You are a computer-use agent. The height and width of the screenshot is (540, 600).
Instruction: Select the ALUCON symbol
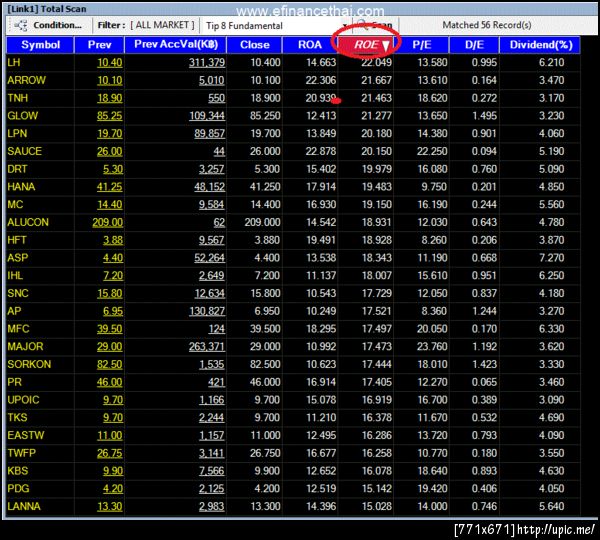pos(28,222)
